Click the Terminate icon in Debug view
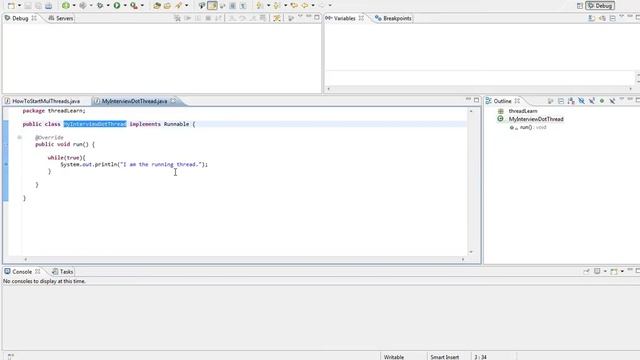The width and height of the screenshot is (640, 360). point(208,18)
